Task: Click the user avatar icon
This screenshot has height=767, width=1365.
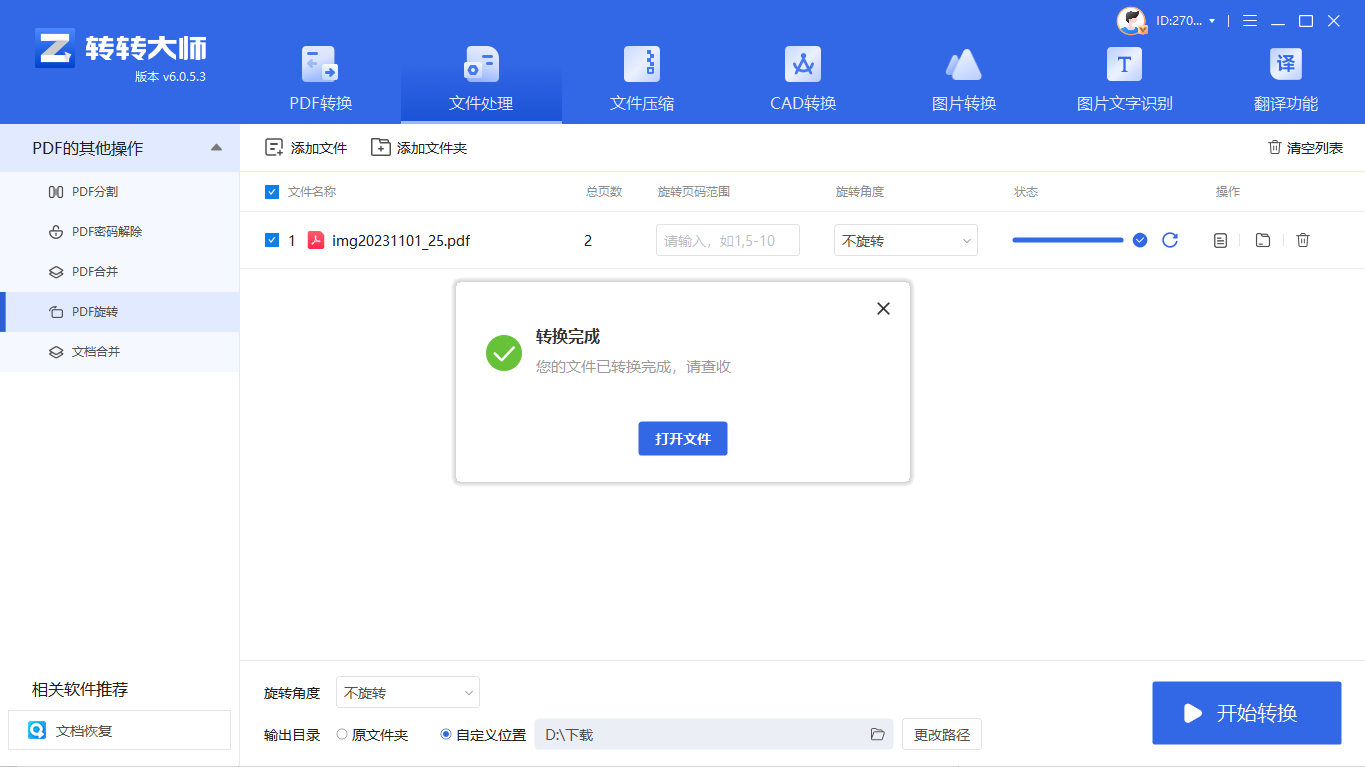Action: click(1131, 21)
